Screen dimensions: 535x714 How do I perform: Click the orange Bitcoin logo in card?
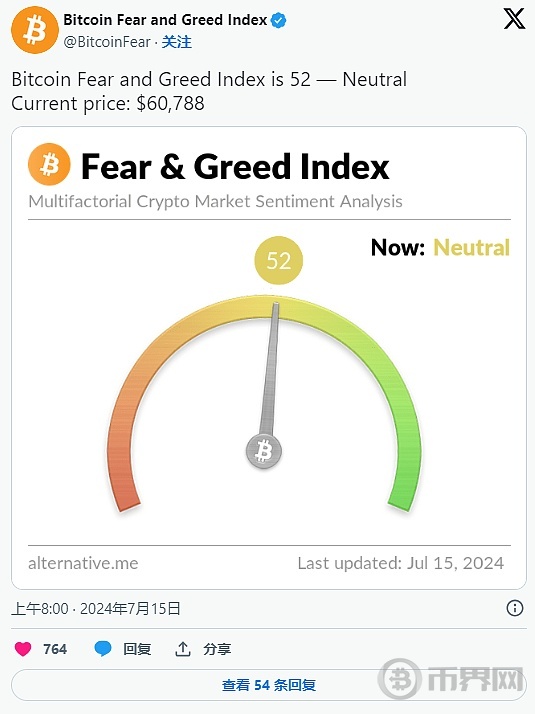(x=49, y=164)
